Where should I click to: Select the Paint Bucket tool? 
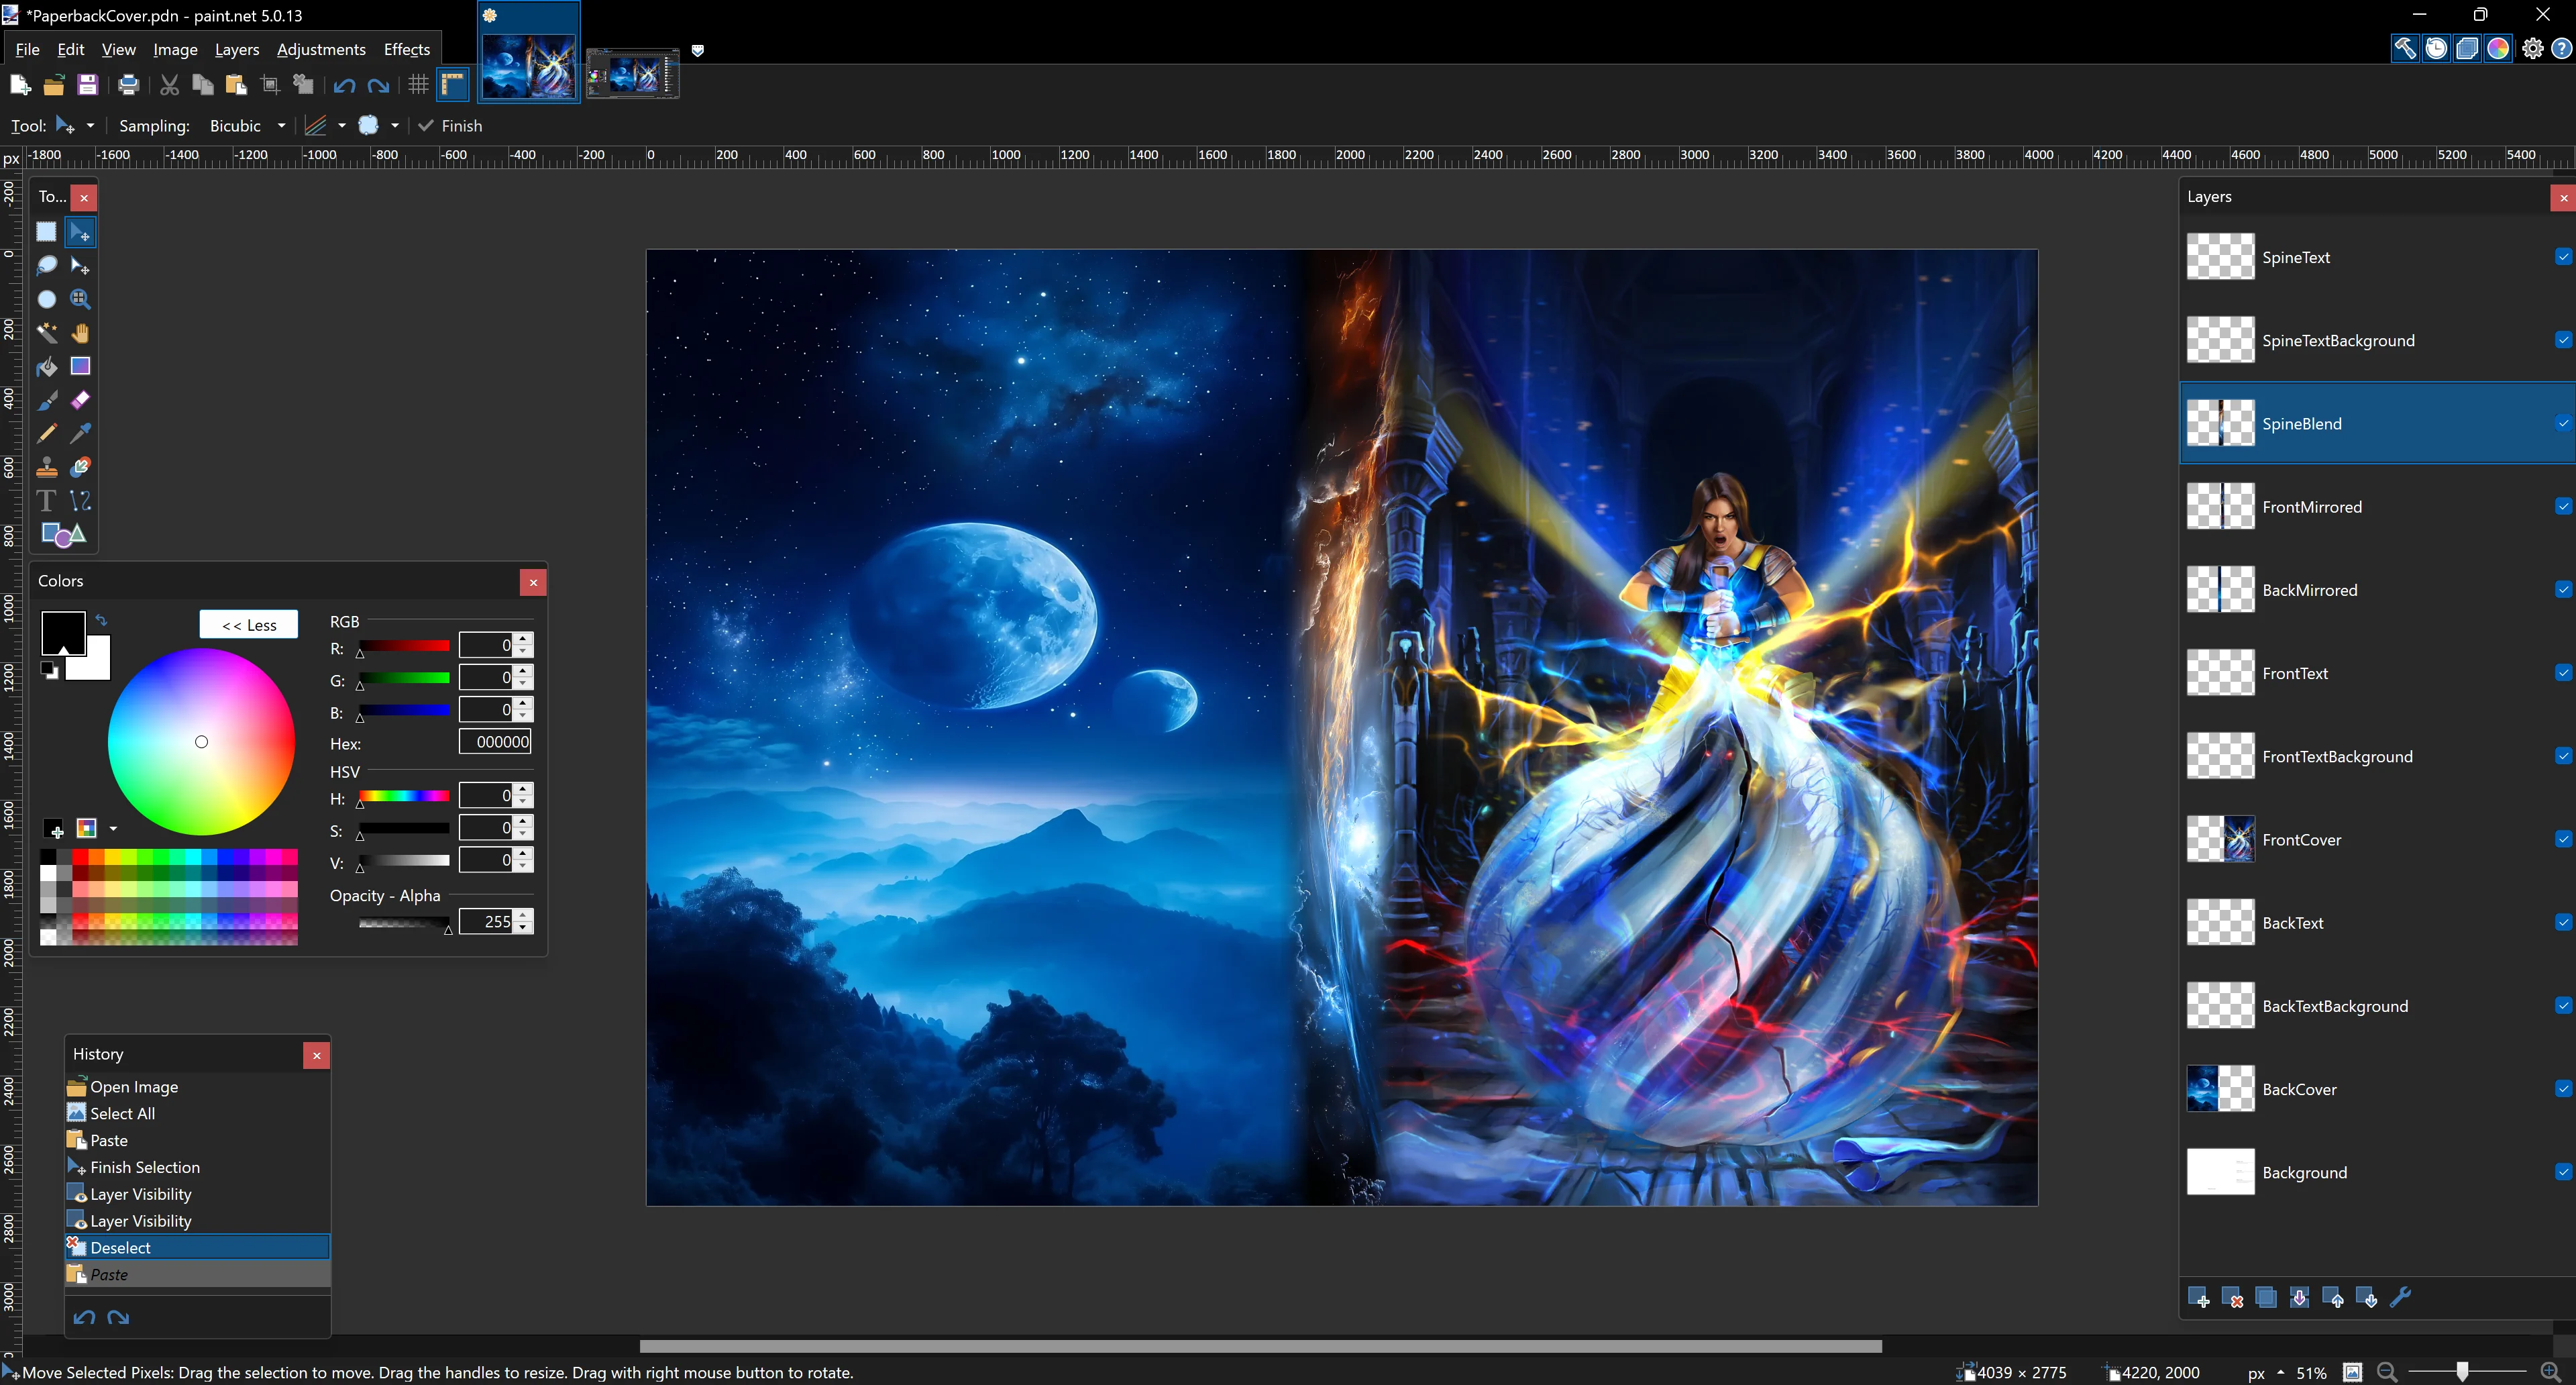pyautogui.click(x=46, y=367)
